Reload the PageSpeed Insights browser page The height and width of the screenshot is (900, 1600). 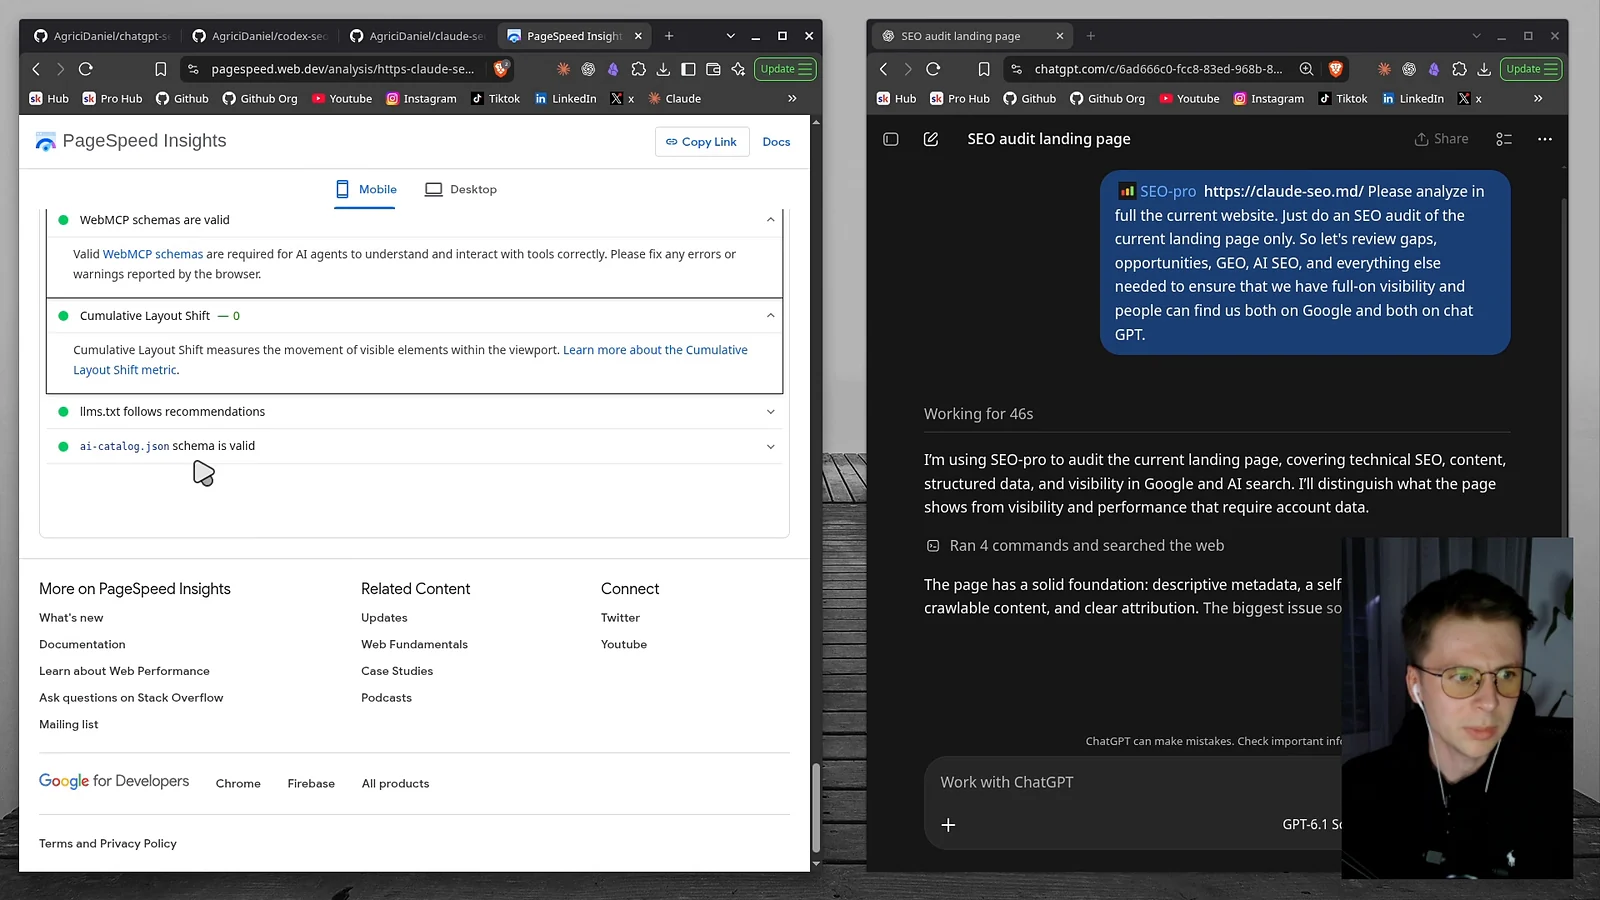(86, 69)
